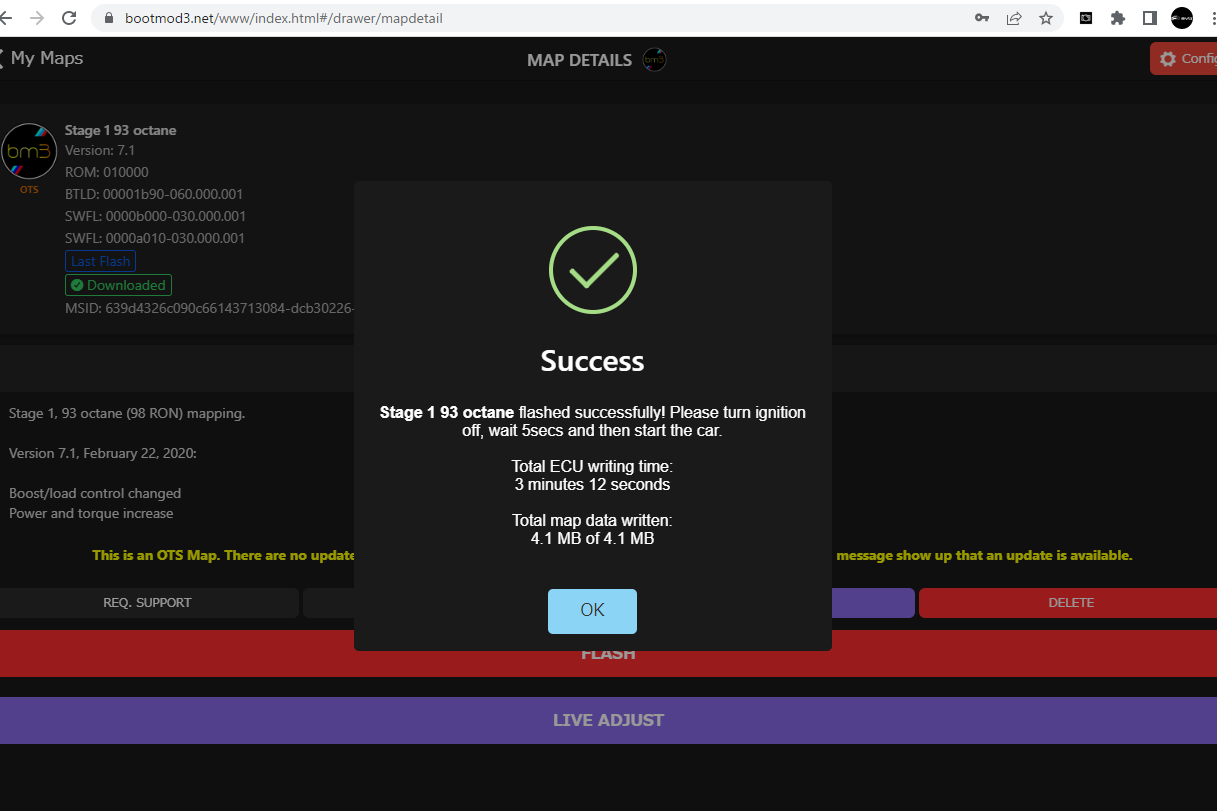The width and height of the screenshot is (1217, 811).
Task: Click the bootmod3.net address bar URL
Action: coord(284,18)
